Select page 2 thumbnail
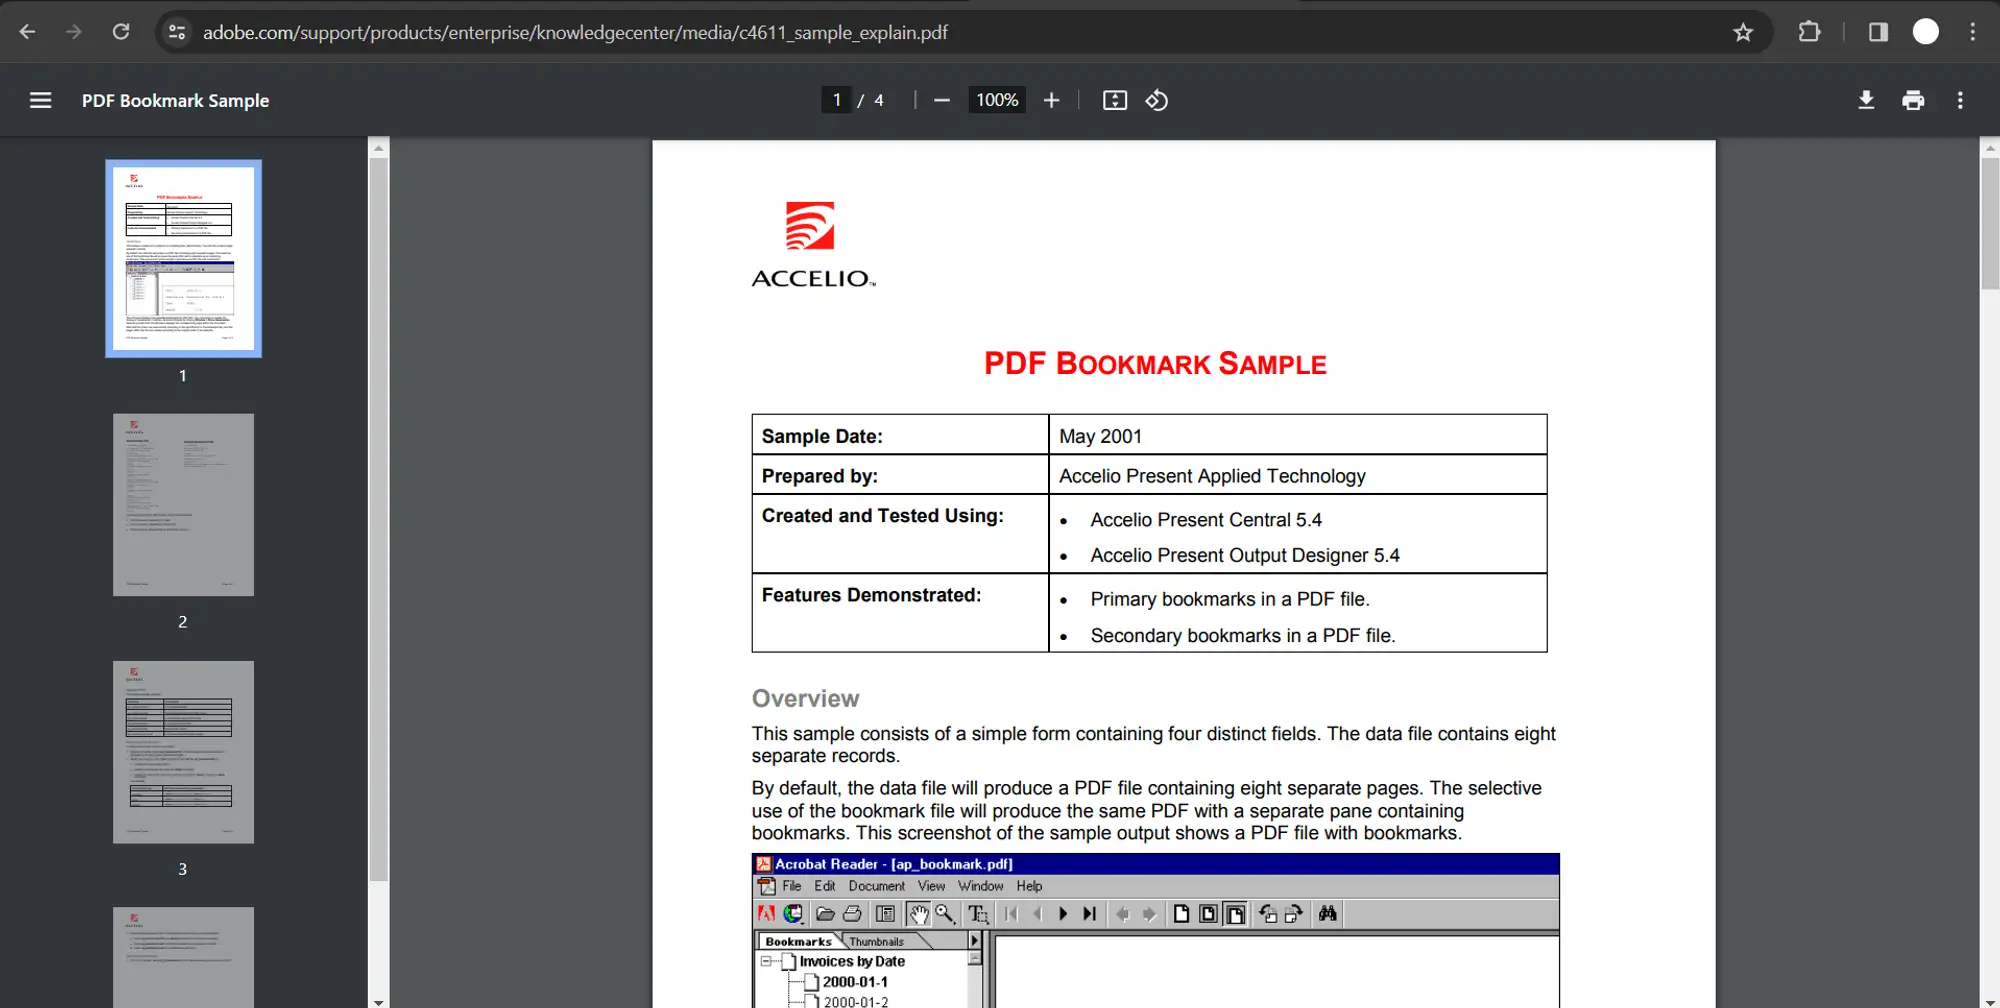The height and width of the screenshot is (1008, 2000). tap(183, 505)
